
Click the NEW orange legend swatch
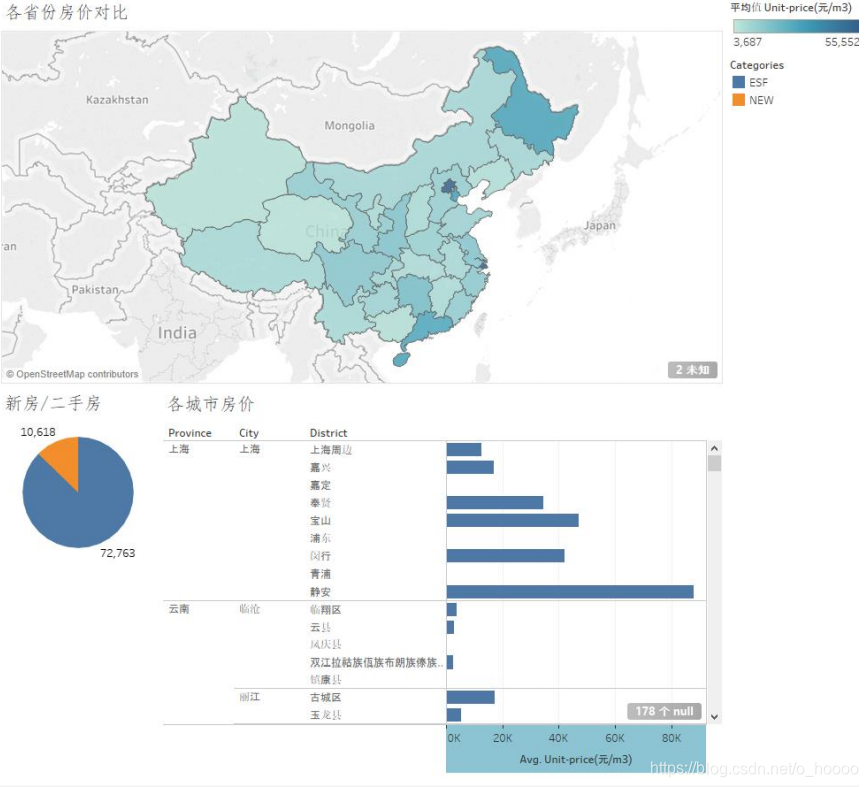(x=738, y=100)
